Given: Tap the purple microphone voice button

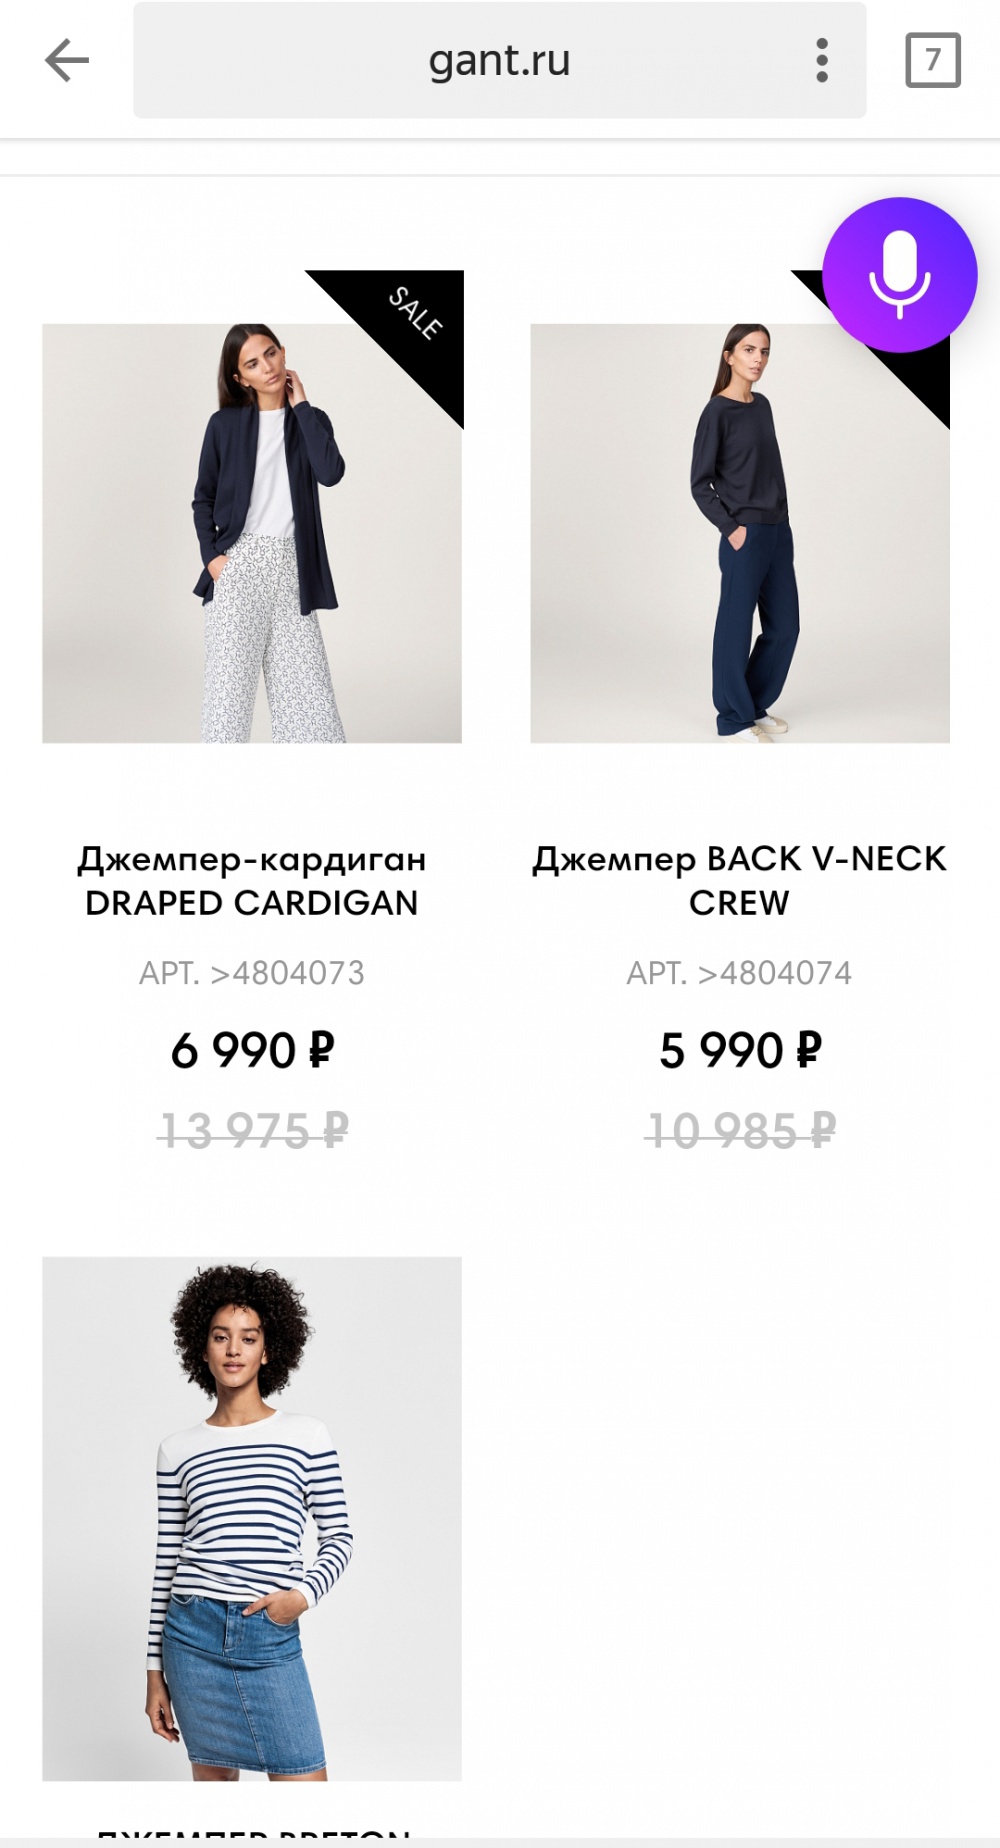Looking at the screenshot, I should click(899, 275).
